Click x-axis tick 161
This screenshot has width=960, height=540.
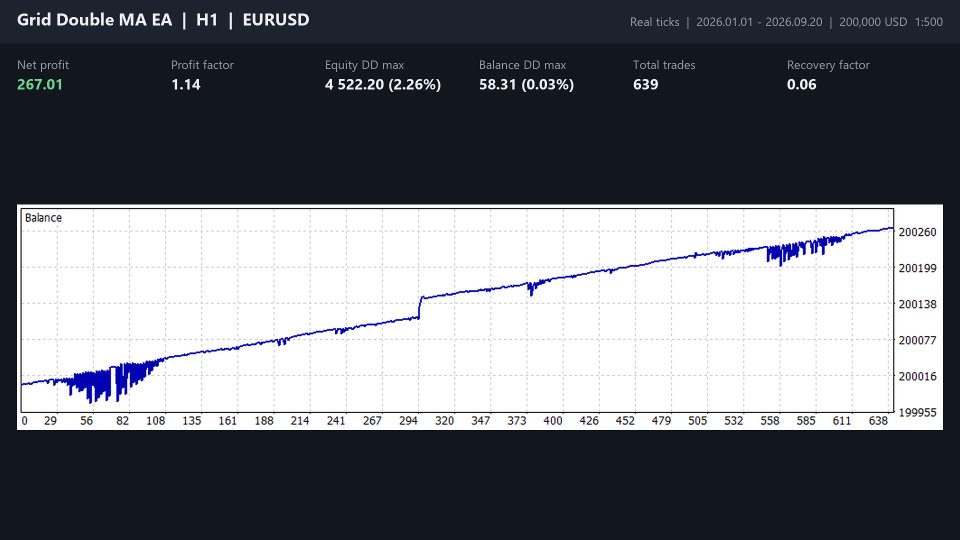(x=228, y=421)
